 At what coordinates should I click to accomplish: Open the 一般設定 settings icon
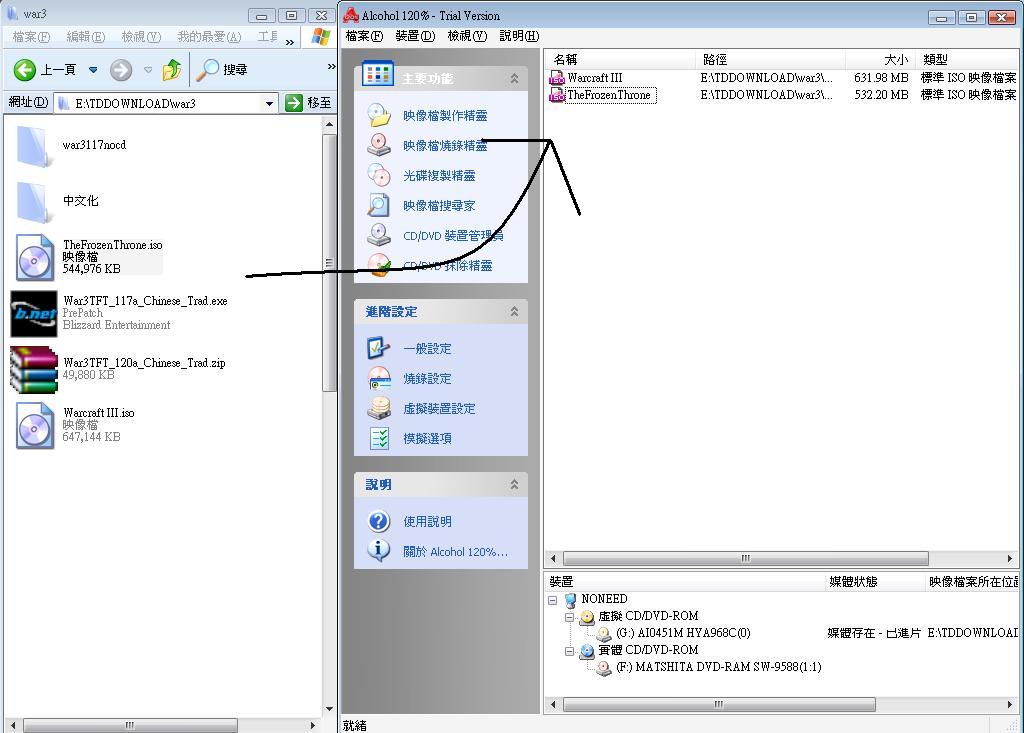click(379, 348)
